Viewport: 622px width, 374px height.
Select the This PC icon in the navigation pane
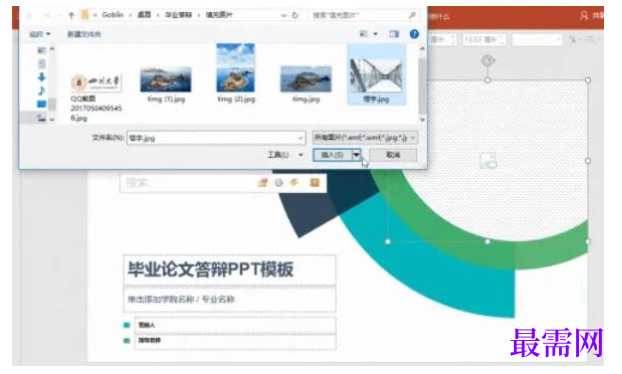click(42, 117)
